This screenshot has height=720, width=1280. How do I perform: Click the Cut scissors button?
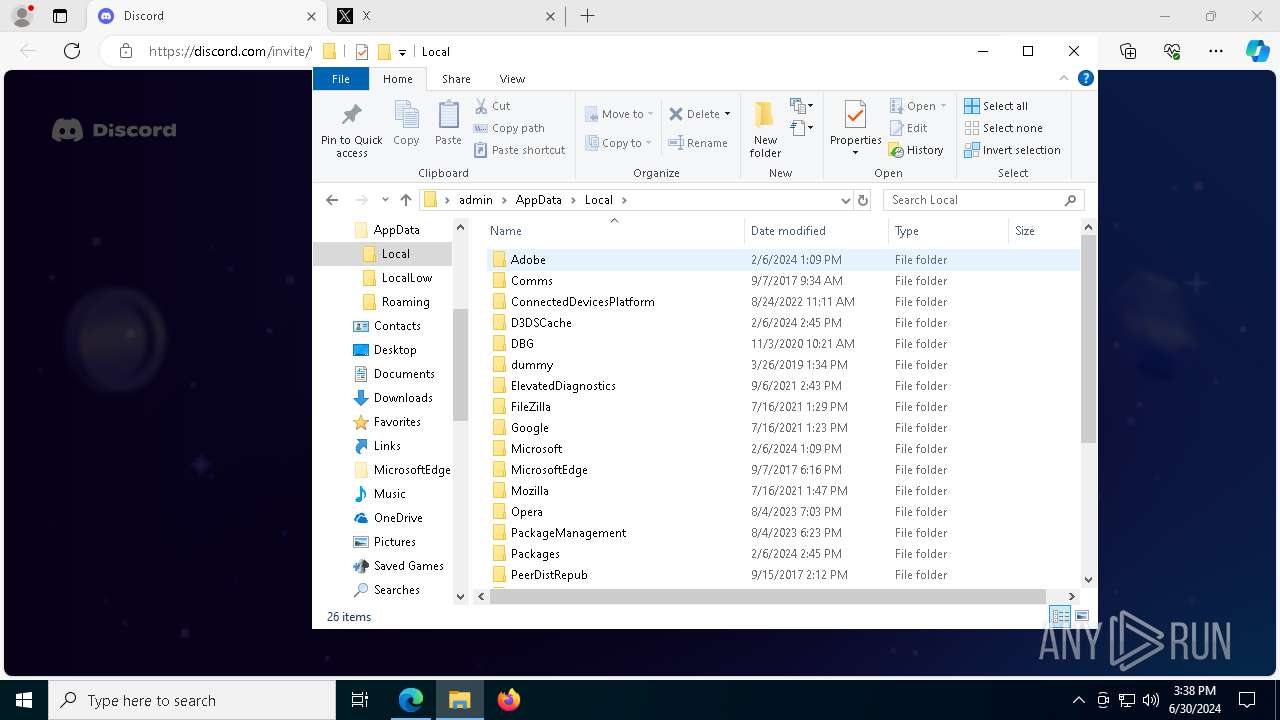(492, 106)
